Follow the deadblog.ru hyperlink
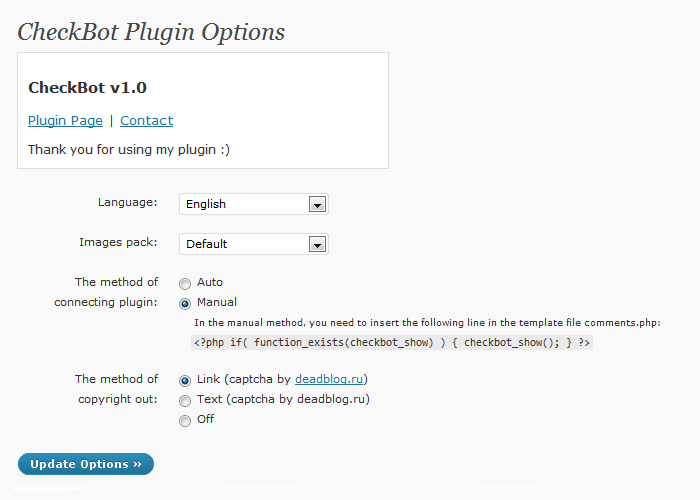 pyautogui.click(x=329, y=379)
